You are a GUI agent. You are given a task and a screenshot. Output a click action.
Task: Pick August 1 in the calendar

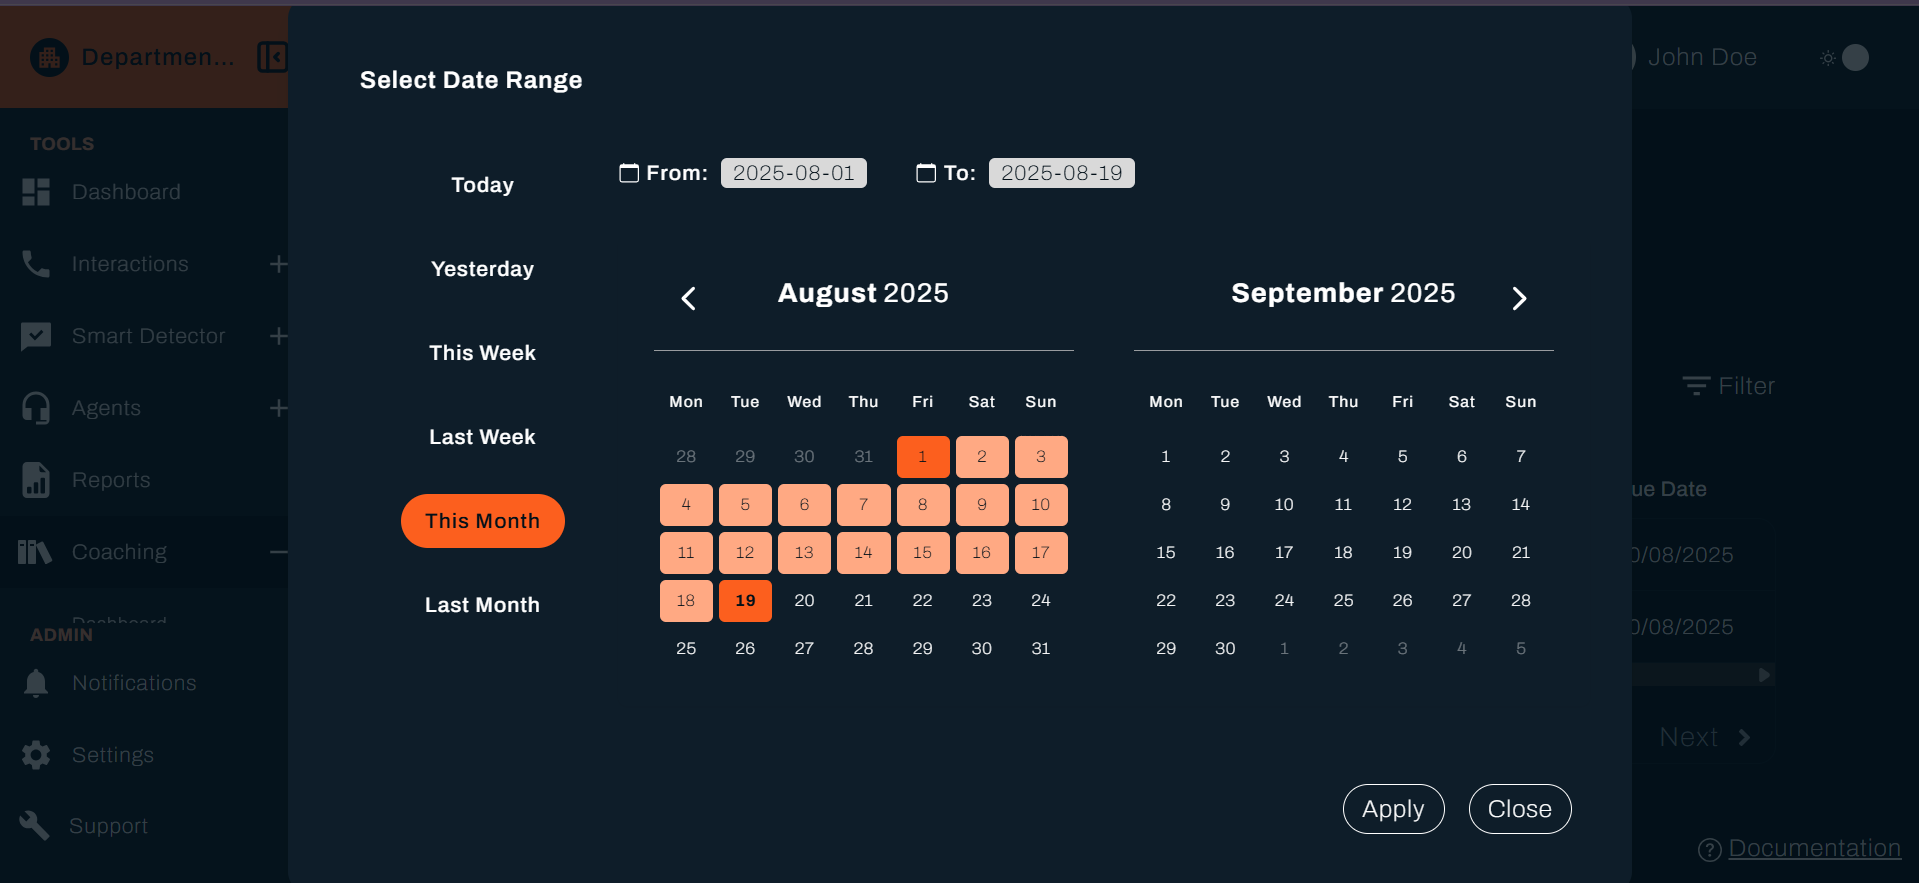(x=923, y=457)
